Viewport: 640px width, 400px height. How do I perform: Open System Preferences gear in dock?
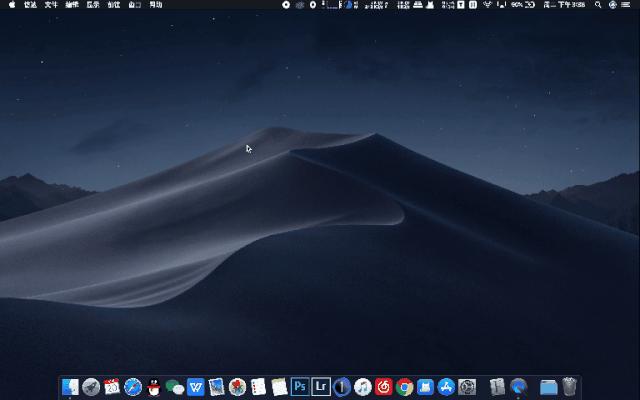click(467, 387)
